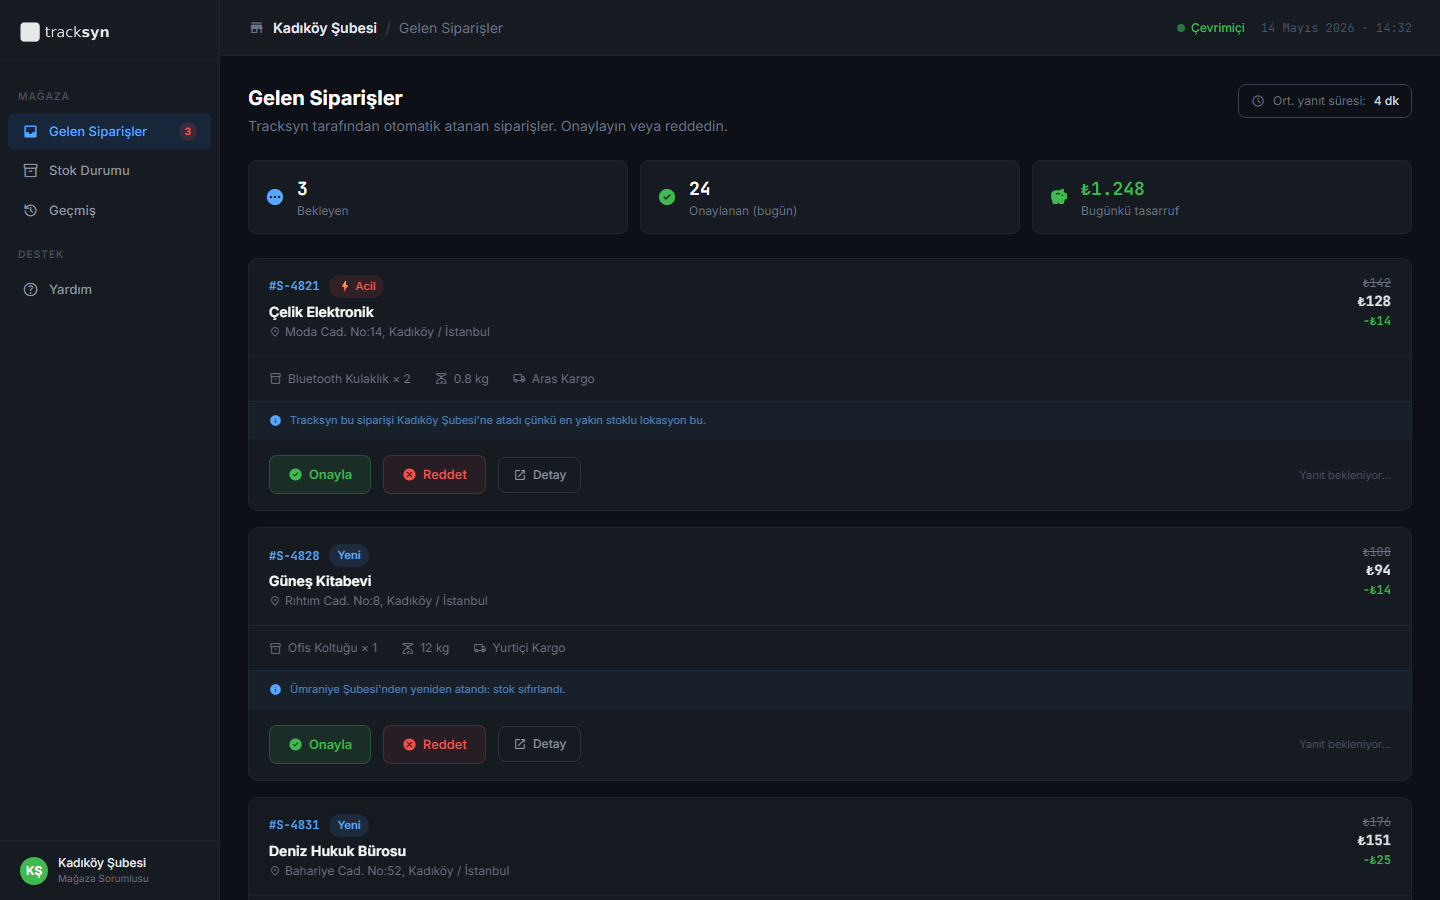Click the weight icon beside 0.8 kg

tap(441, 379)
